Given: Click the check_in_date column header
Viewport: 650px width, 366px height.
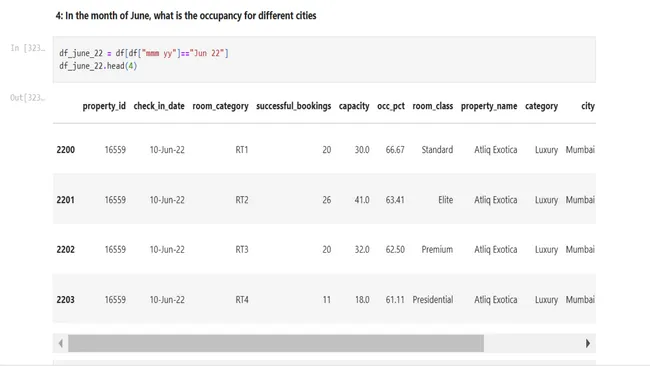Looking at the screenshot, I should coord(159,106).
